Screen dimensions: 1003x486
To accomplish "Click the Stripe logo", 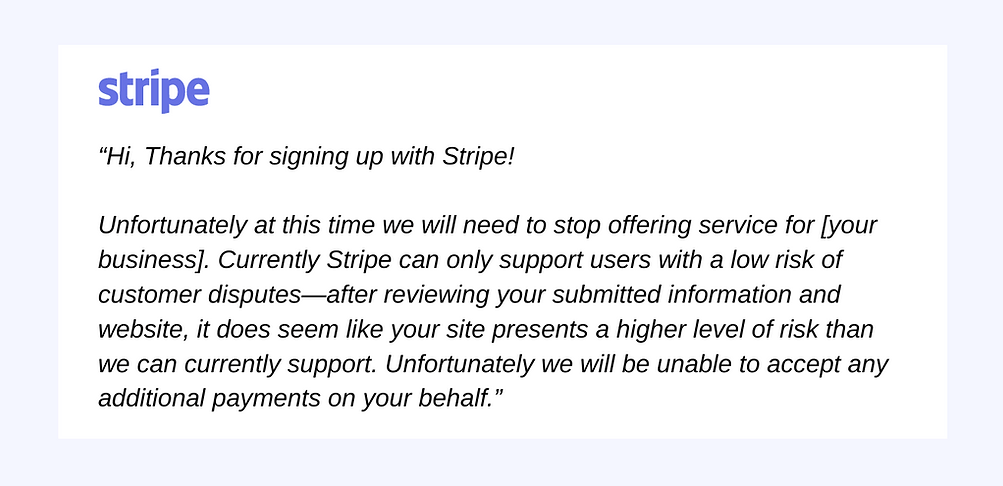I will pos(154,91).
